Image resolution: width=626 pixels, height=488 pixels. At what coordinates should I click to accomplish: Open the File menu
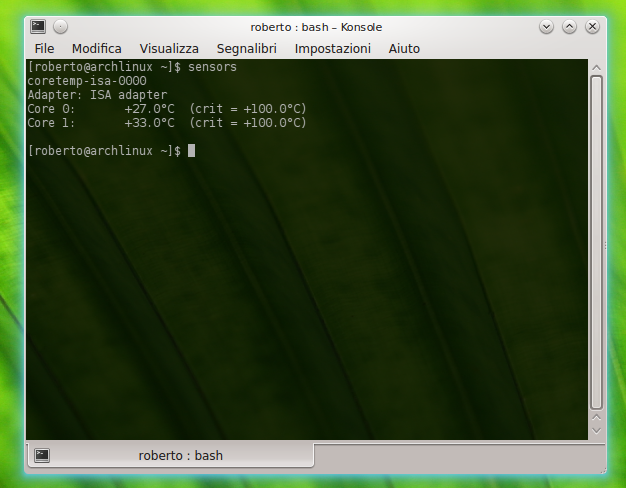(x=44, y=49)
